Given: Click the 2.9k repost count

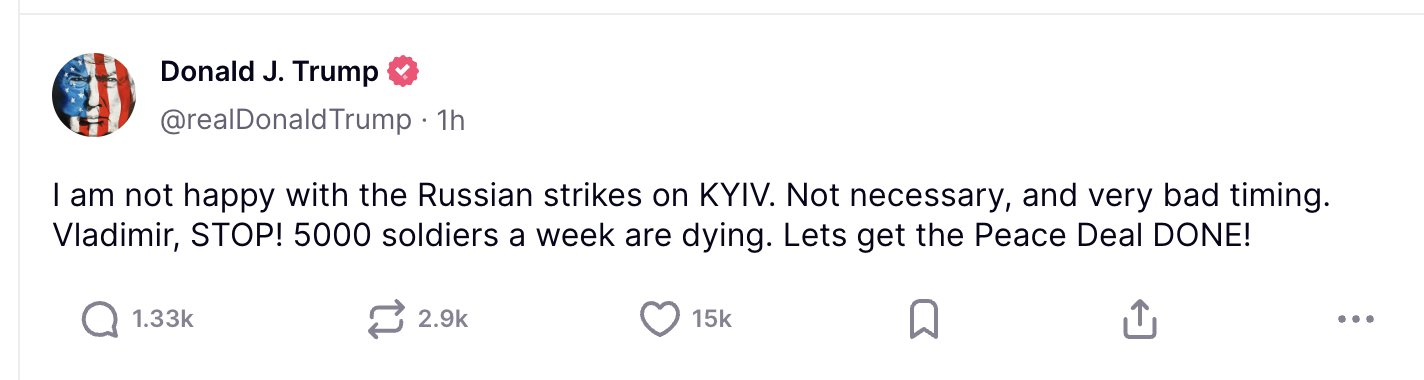Looking at the screenshot, I should 442,320.
